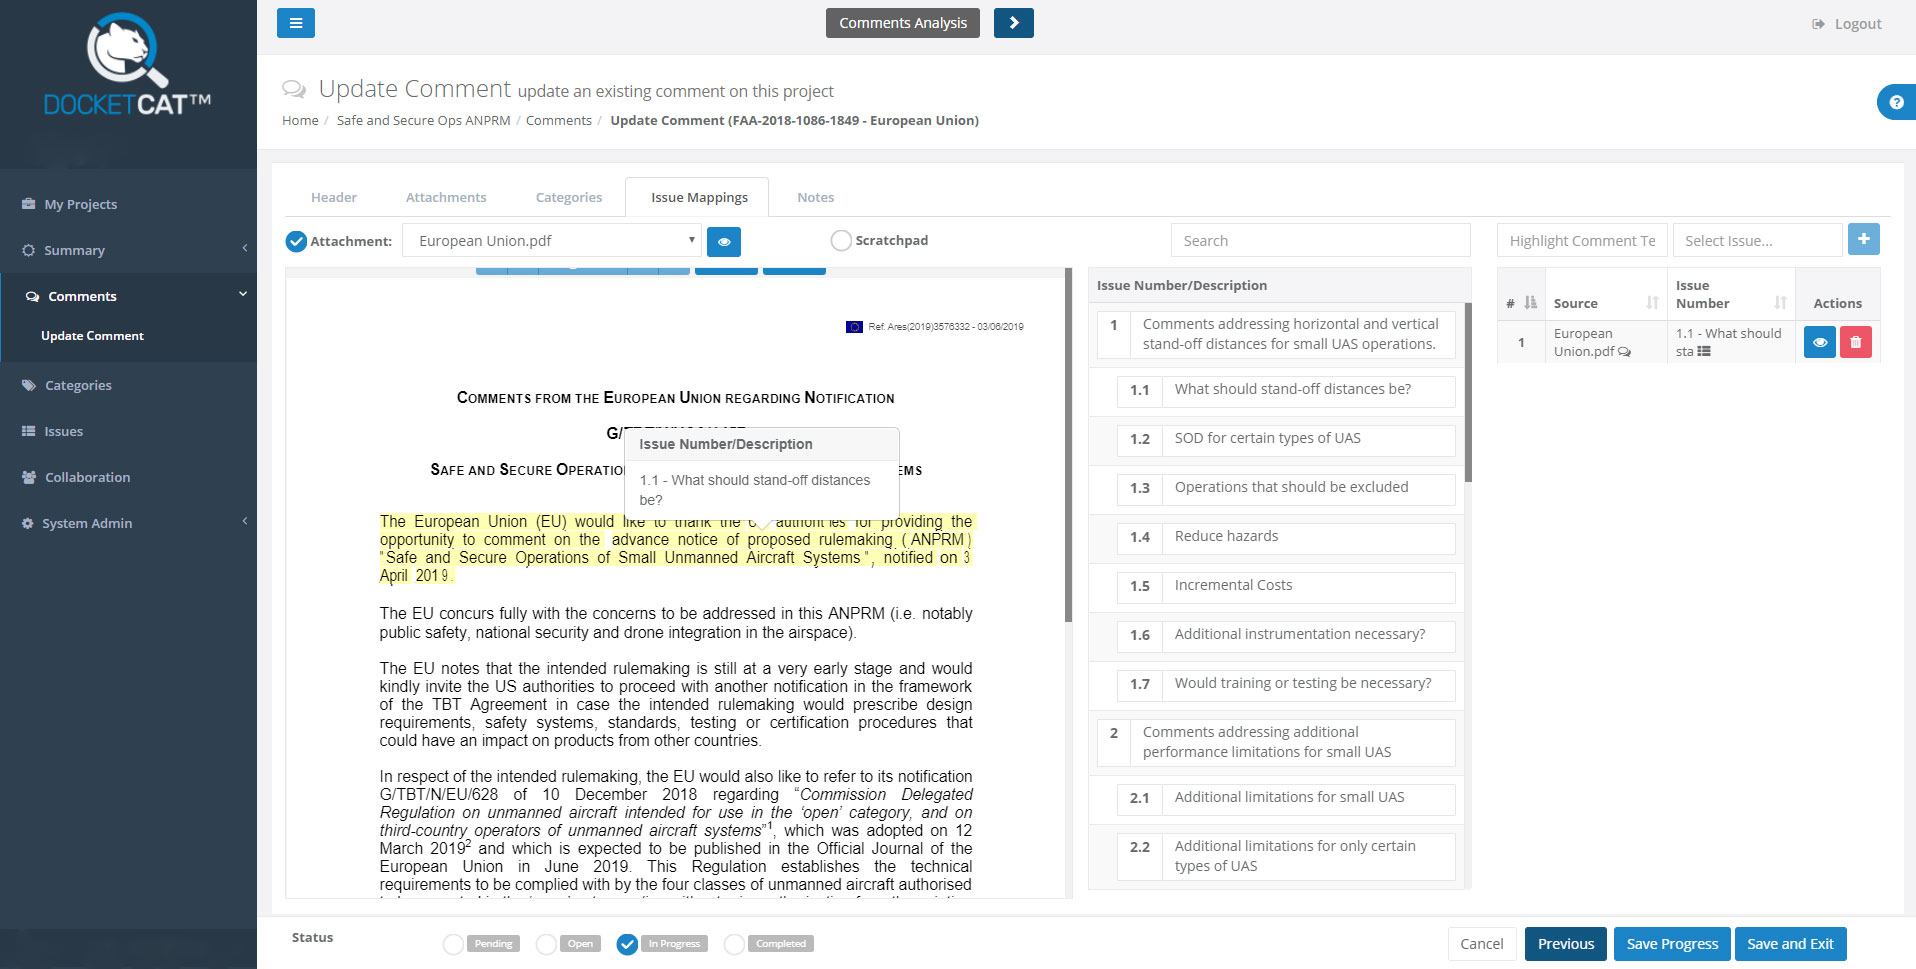Go to Home breadcrumb
Viewport: 1916px width, 969px height.
[300, 120]
